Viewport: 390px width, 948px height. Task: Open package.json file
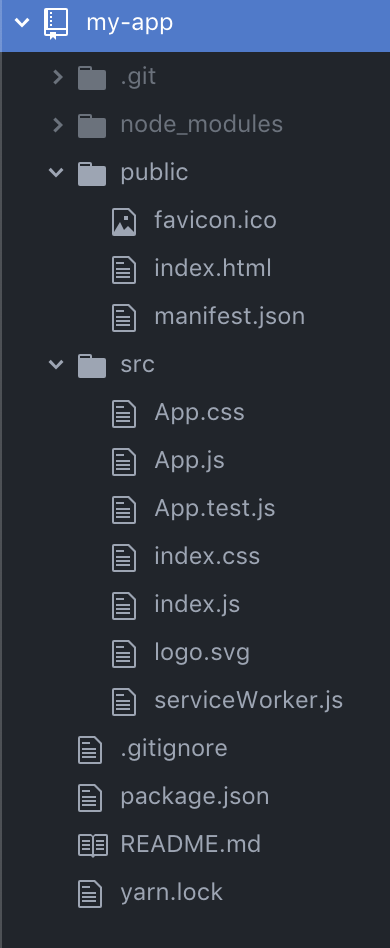tap(195, 797)
